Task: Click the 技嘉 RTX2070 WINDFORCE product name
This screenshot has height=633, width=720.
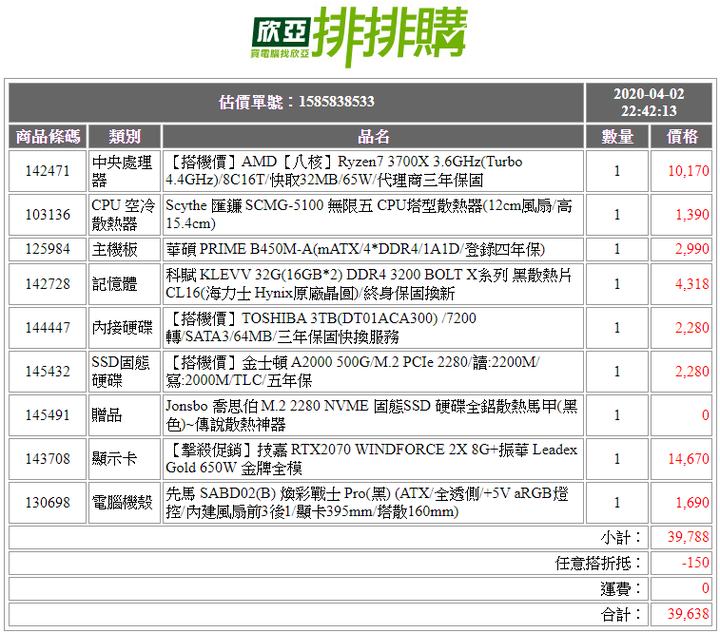Action: 371,459
